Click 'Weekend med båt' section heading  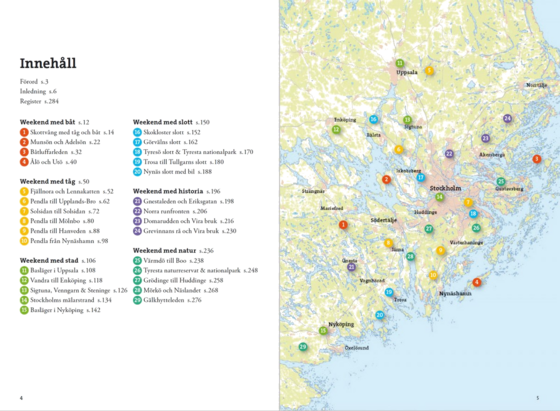pyautogui.click(x=48, y=122)
